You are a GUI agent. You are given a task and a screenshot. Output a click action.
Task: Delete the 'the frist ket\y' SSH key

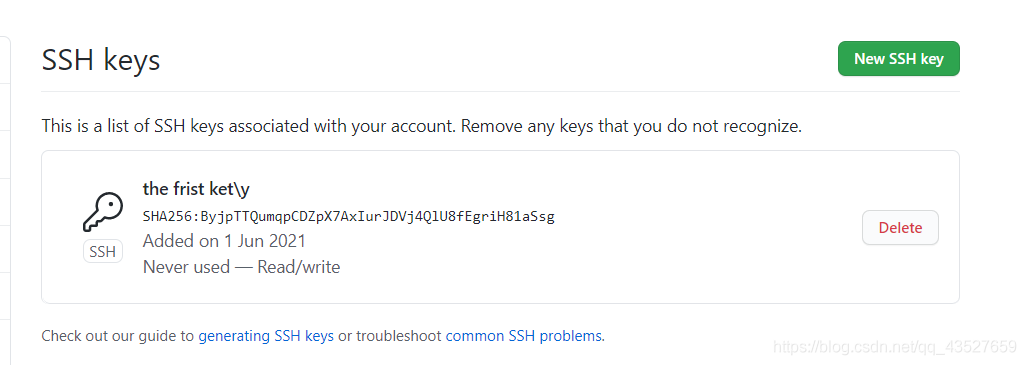coord(900,228)
